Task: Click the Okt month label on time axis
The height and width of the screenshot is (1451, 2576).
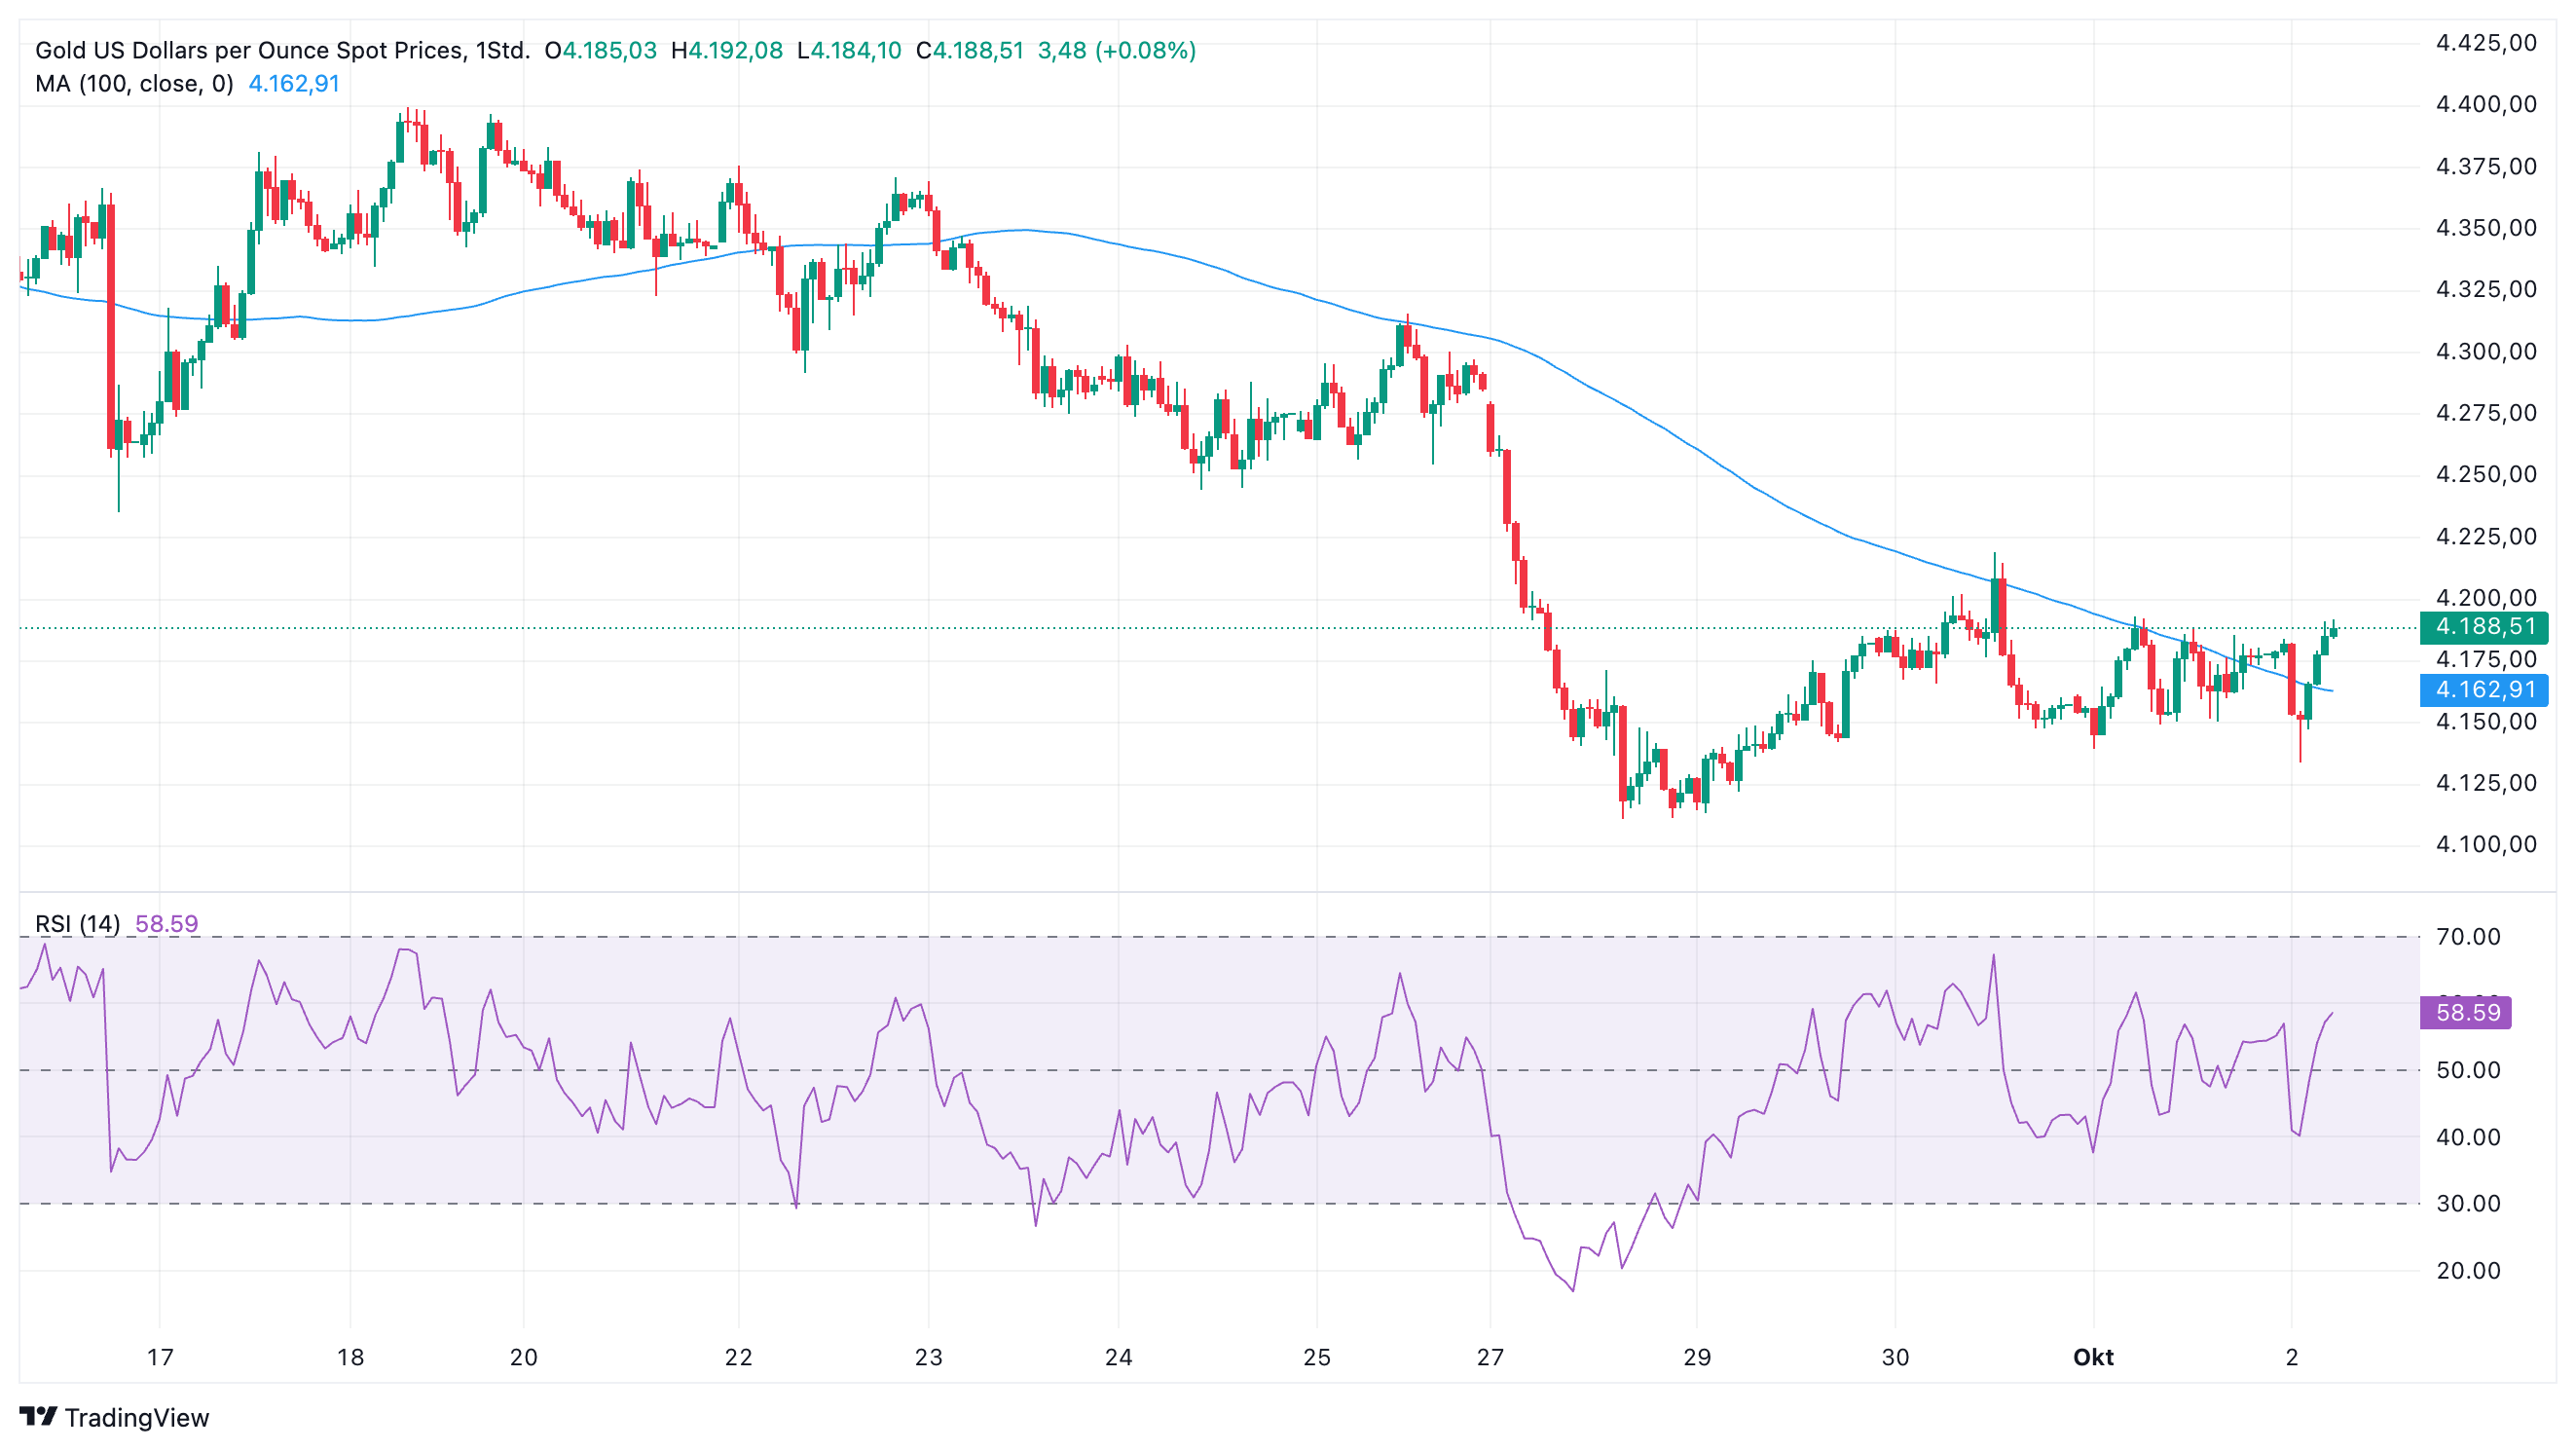Action: [2093, 1357]
